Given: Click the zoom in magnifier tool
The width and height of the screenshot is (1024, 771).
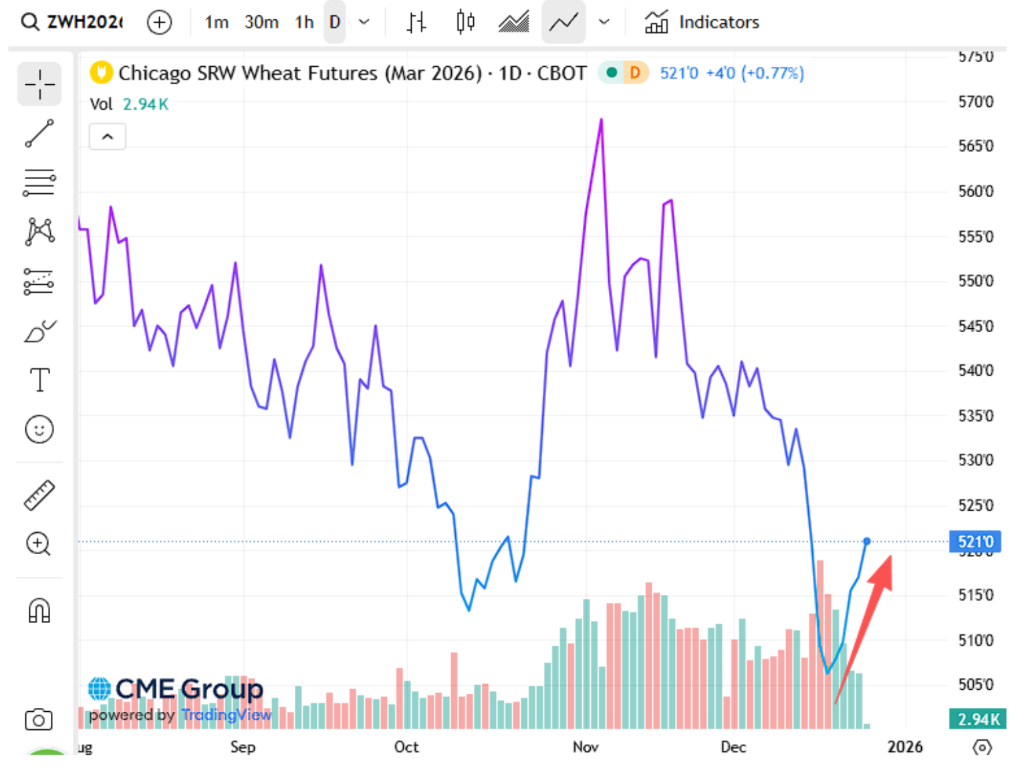Looking at the screenshot, I should click(x=39, y=544).
